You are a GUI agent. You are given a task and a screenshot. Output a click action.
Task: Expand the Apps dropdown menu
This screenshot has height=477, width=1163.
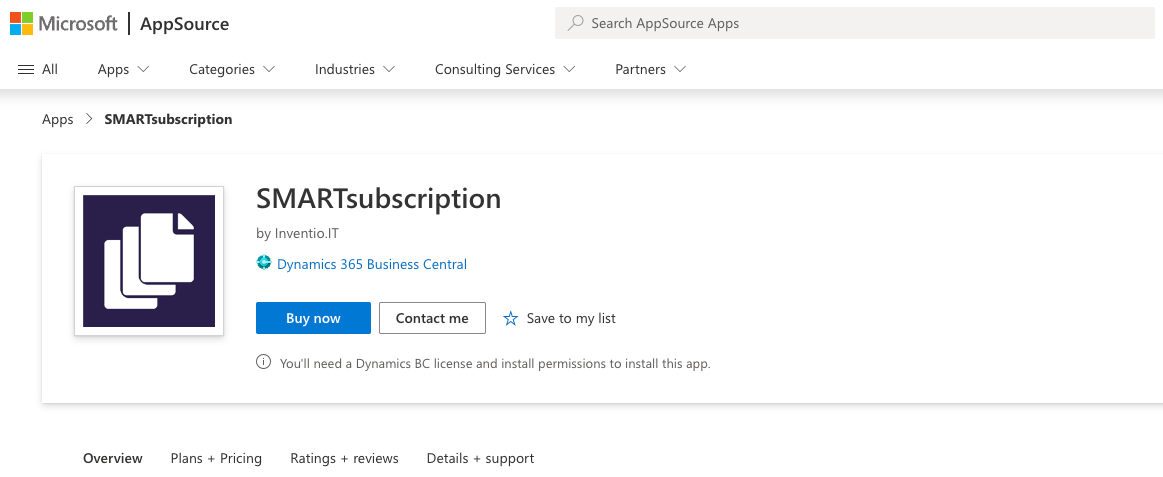click(x=123, y=69)
